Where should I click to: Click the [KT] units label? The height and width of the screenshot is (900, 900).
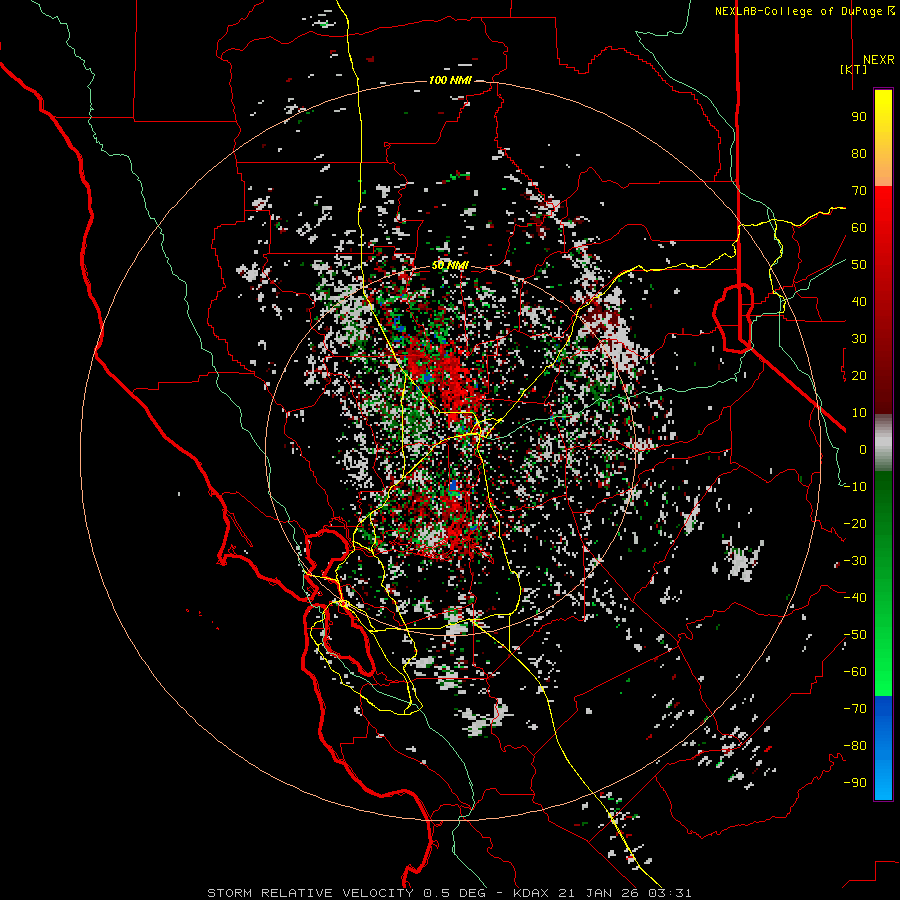click(854, 69)
